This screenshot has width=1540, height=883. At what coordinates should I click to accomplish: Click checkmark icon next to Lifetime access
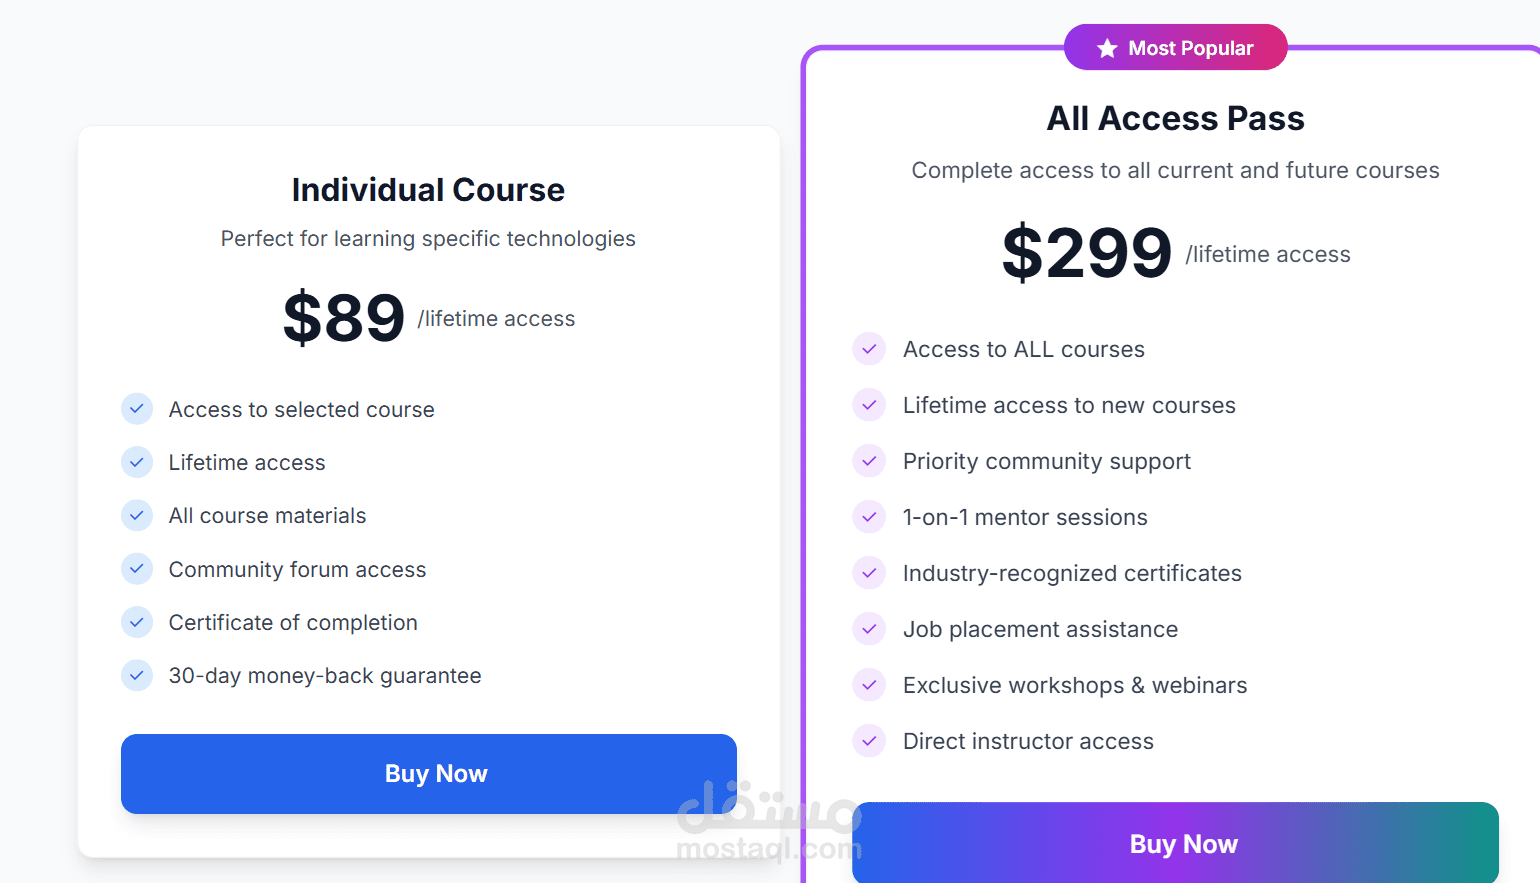tap(137, 462)
